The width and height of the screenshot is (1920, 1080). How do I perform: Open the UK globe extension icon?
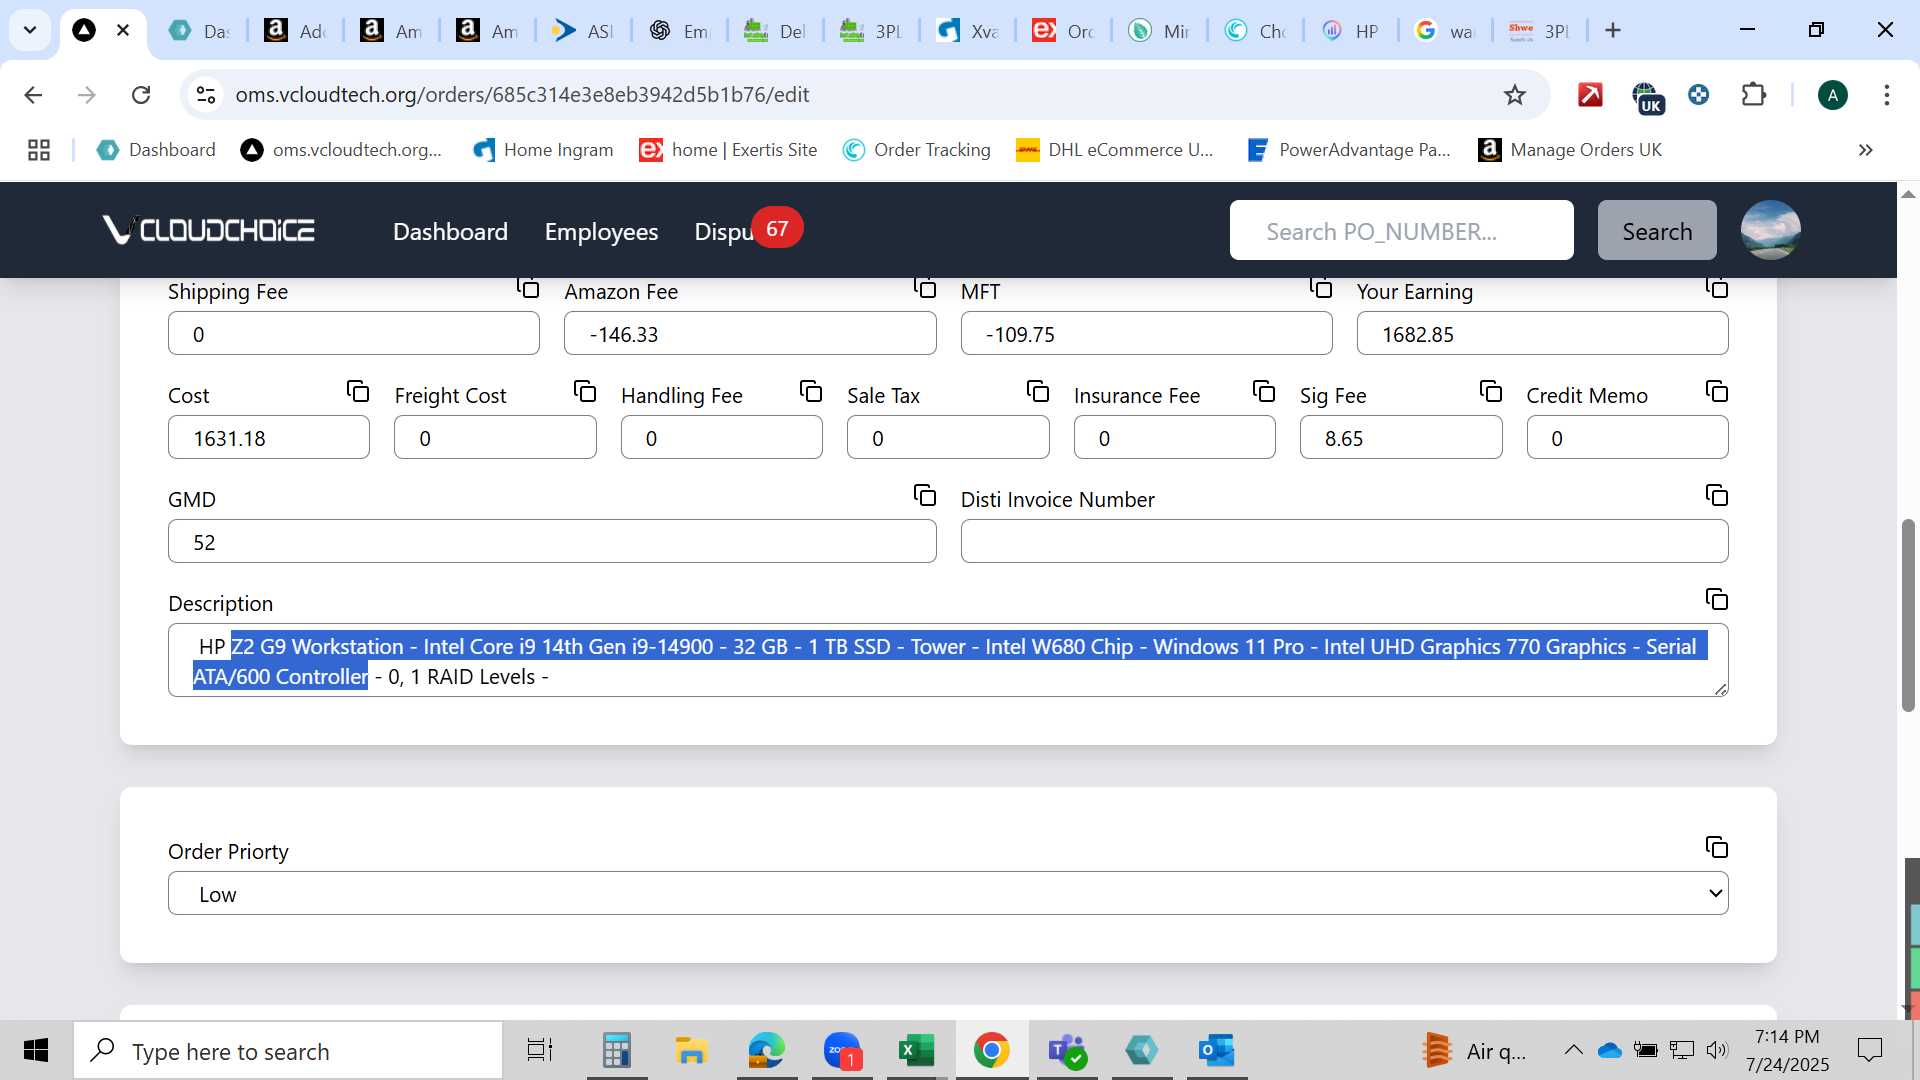point(1647,97)
